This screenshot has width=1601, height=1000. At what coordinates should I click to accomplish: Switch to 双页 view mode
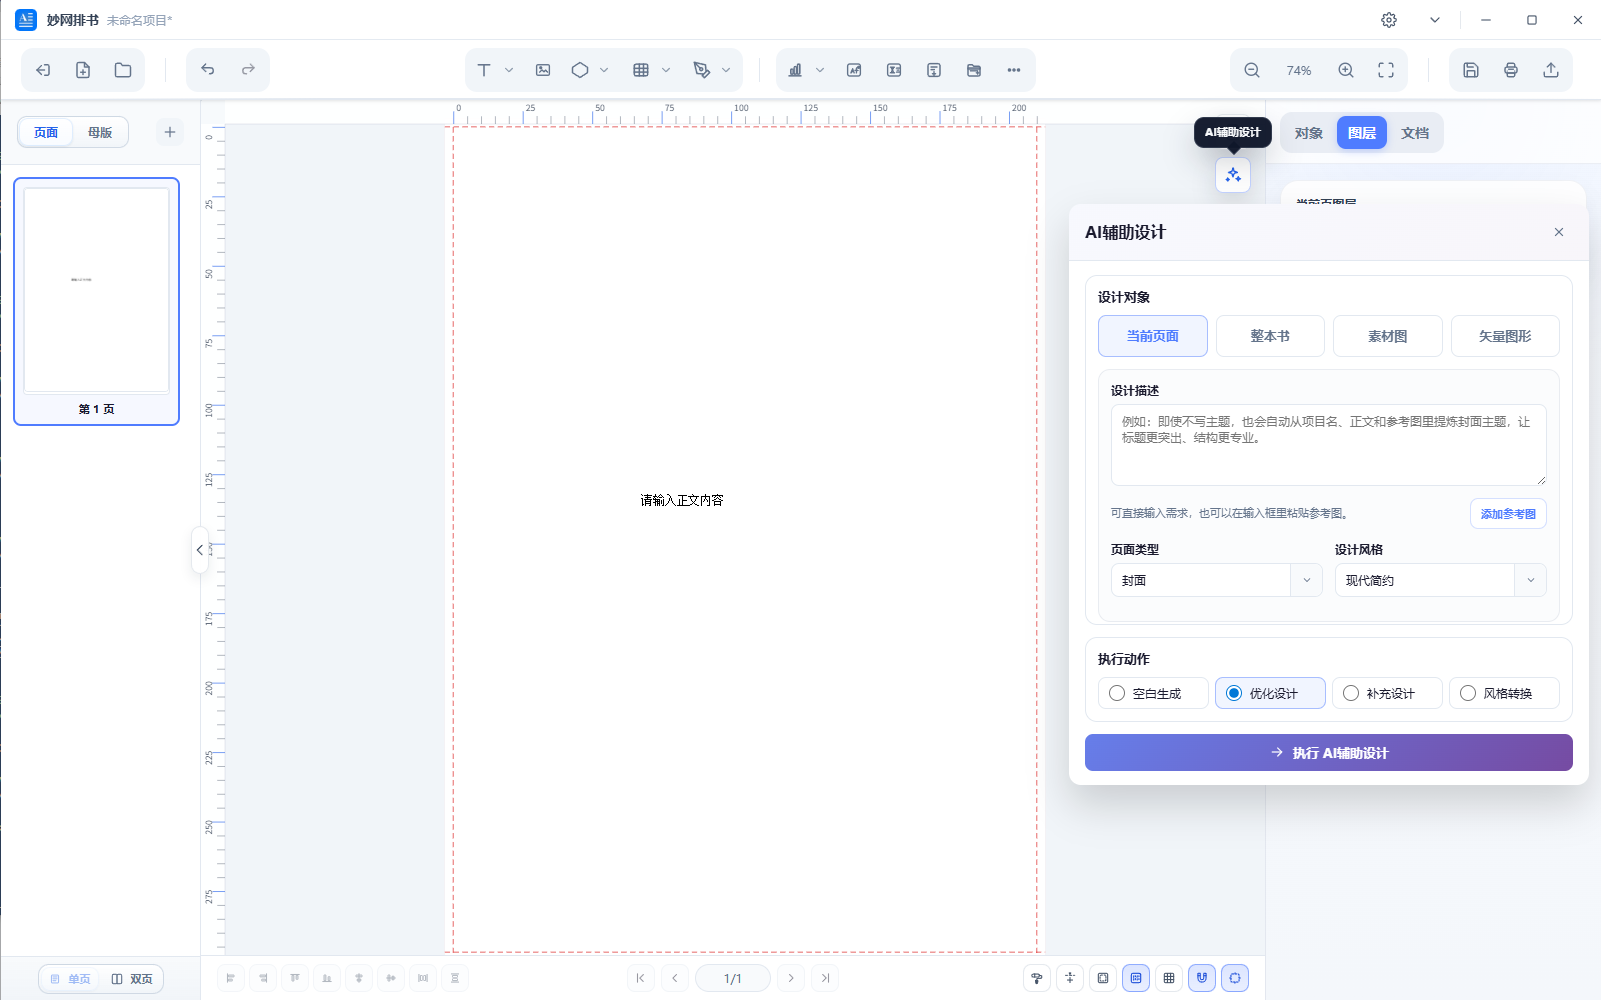[132, 979]
